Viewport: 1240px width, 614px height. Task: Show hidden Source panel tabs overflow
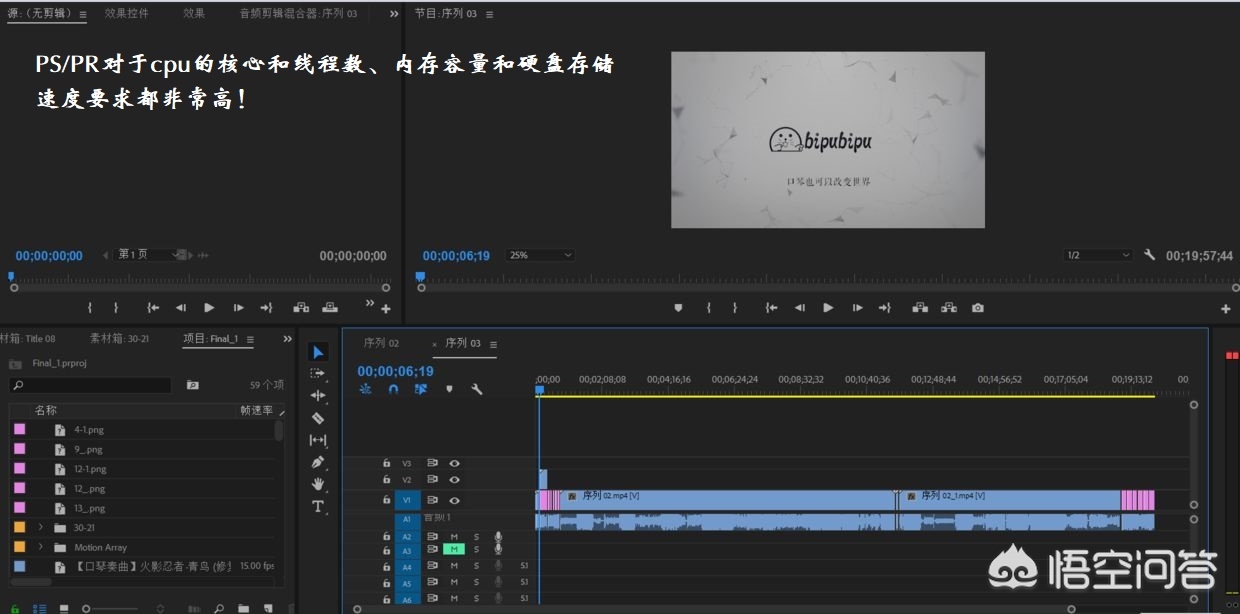point(393,14)
